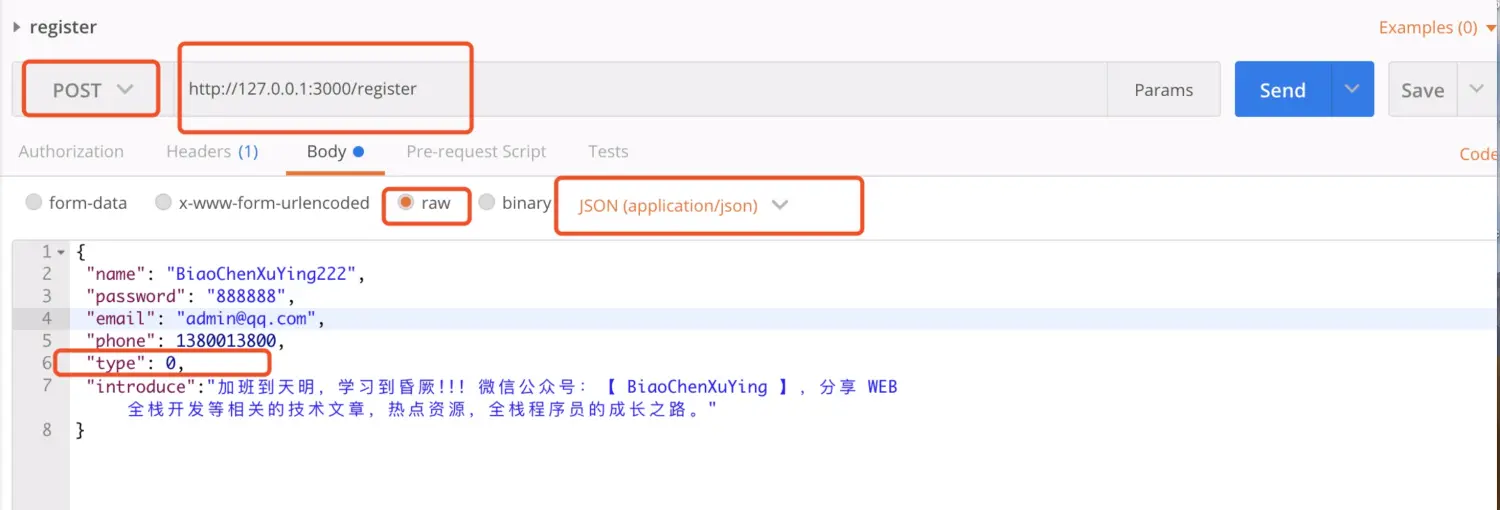This screenshot has width=1500, height=510.
Task: Switch to the Body tab
Action: [334, 152]
